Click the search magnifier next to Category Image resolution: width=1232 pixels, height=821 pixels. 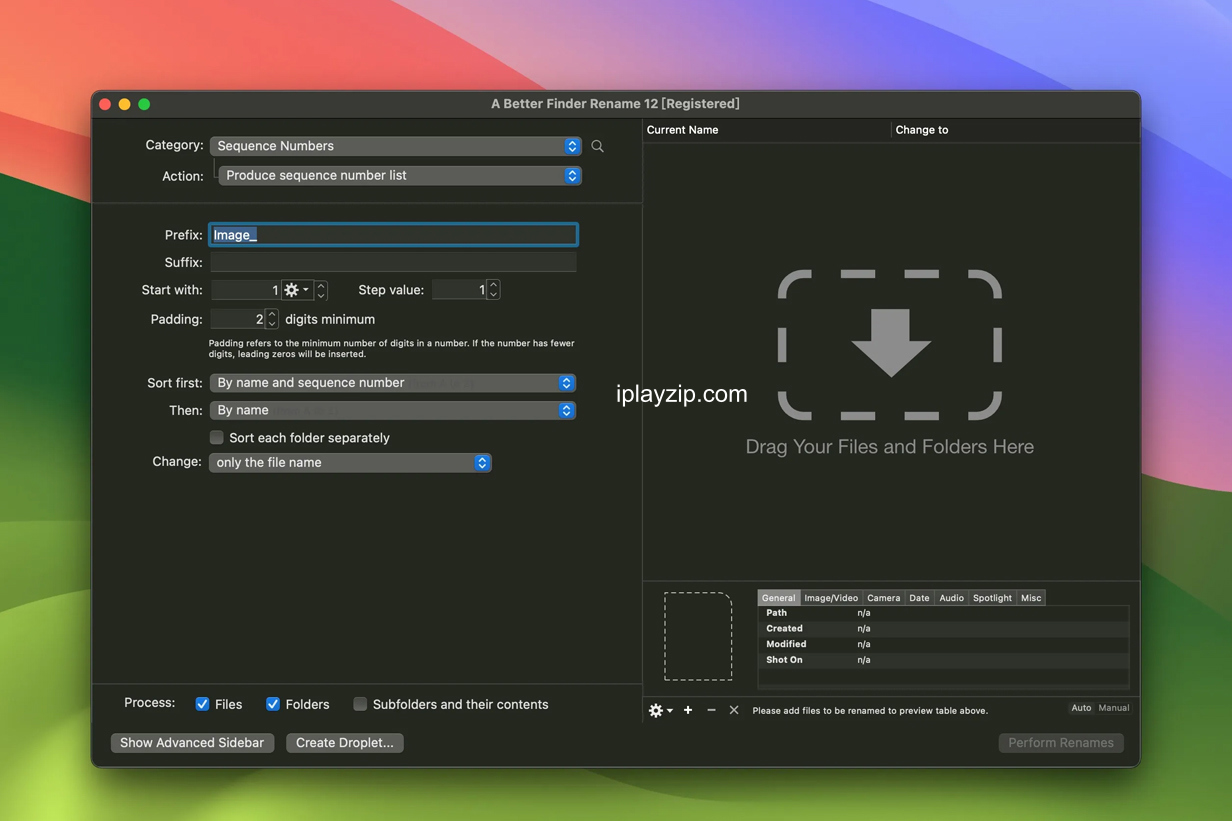597,146
